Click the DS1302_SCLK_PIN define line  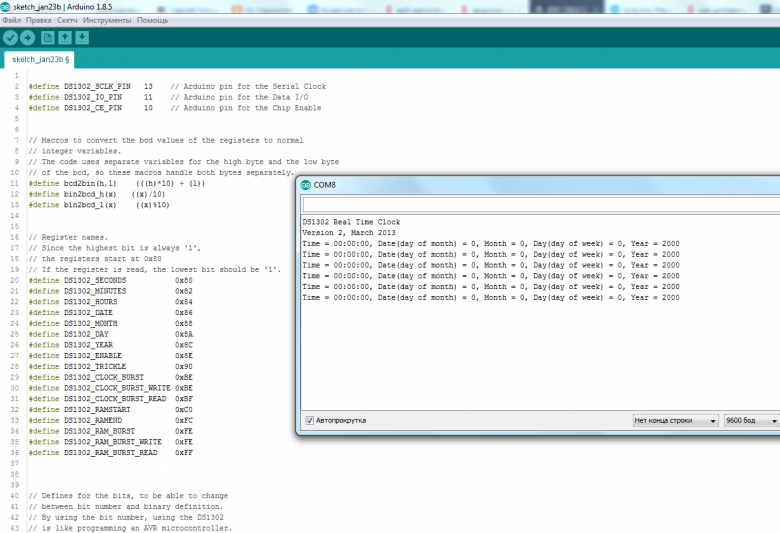(177, 87)
